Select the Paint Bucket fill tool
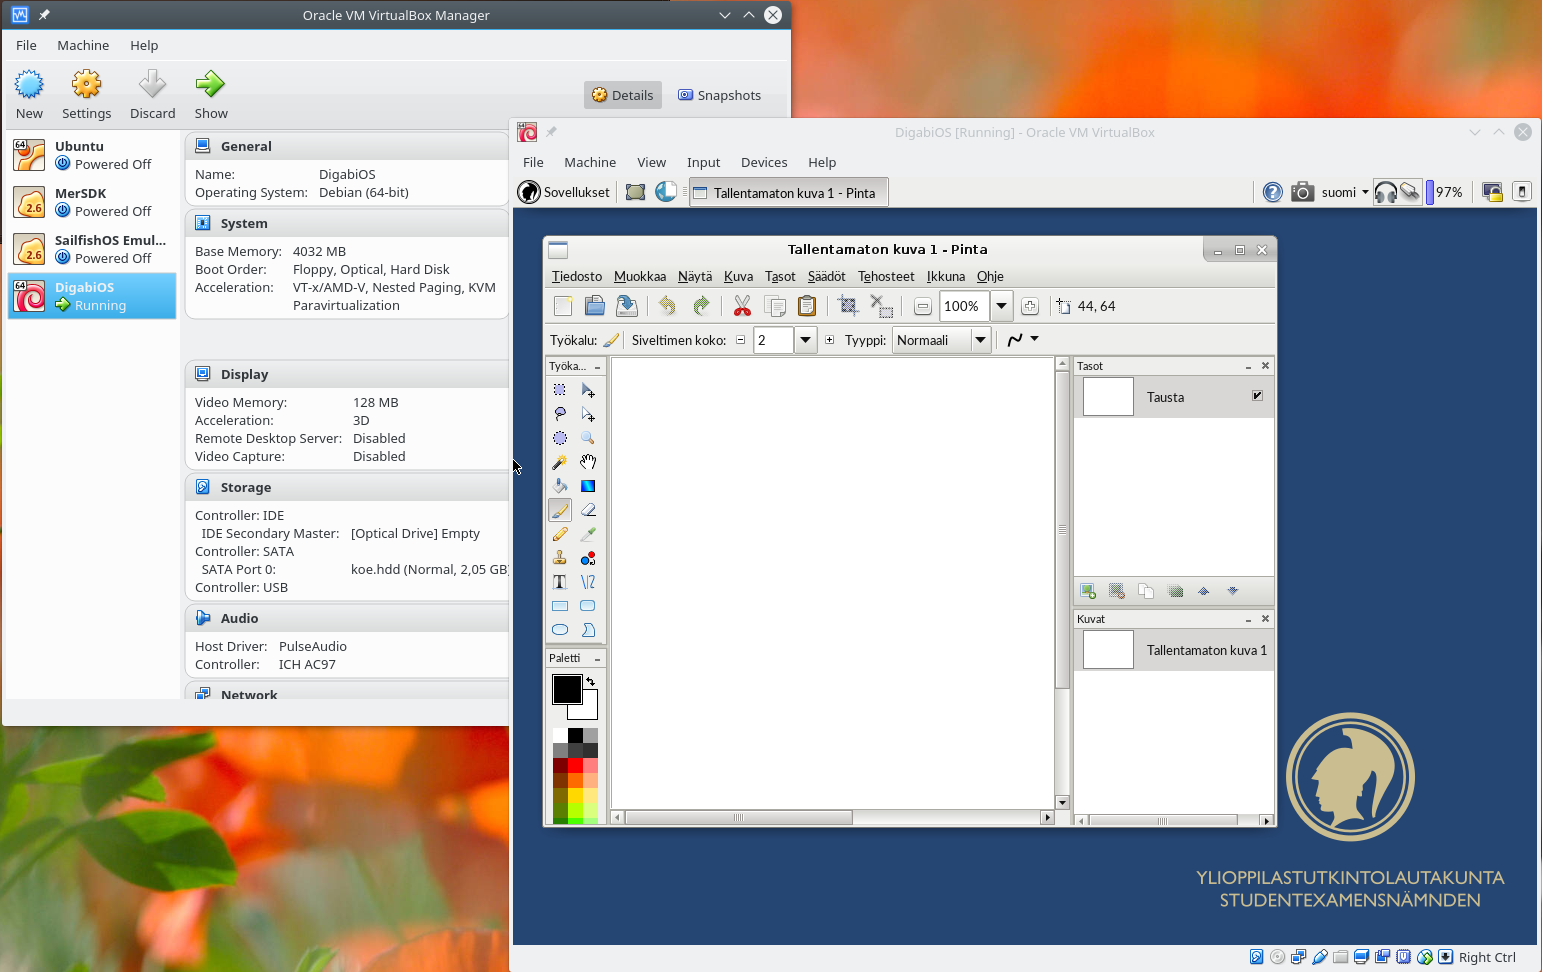The height and width of the screenshot is (972, 1542). (x=560, y=486)
